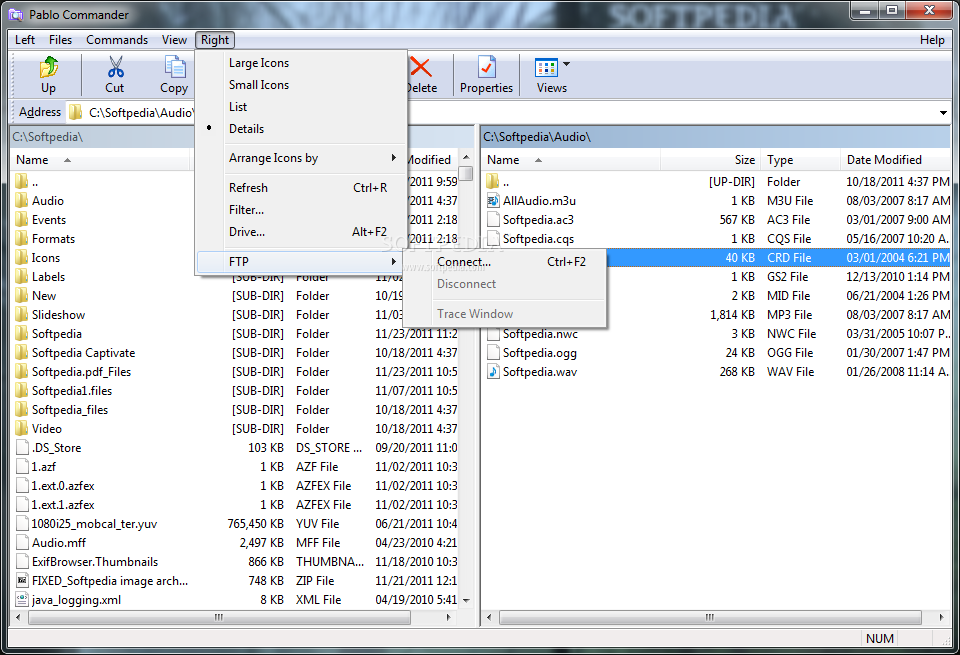The height and width of the screenshot is (655, 960).
Task: Click the up-dir folder icon in right panel
Action: pyautogui.click(x=493, y=181)
